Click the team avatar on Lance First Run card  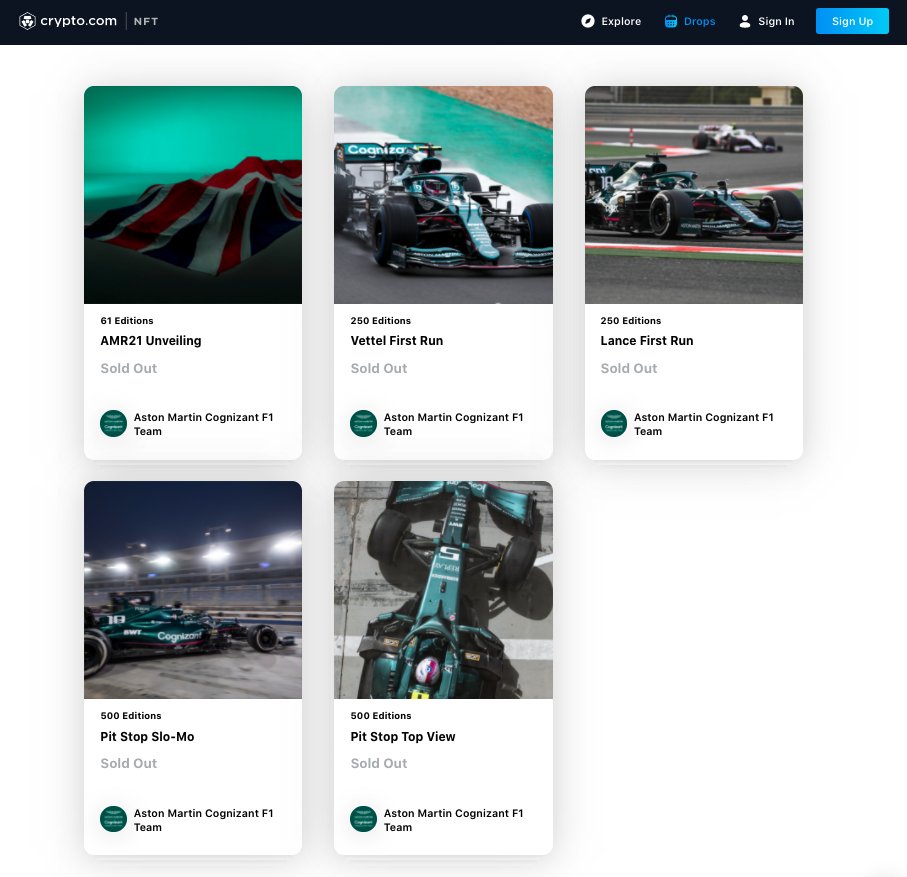point(613,424)
